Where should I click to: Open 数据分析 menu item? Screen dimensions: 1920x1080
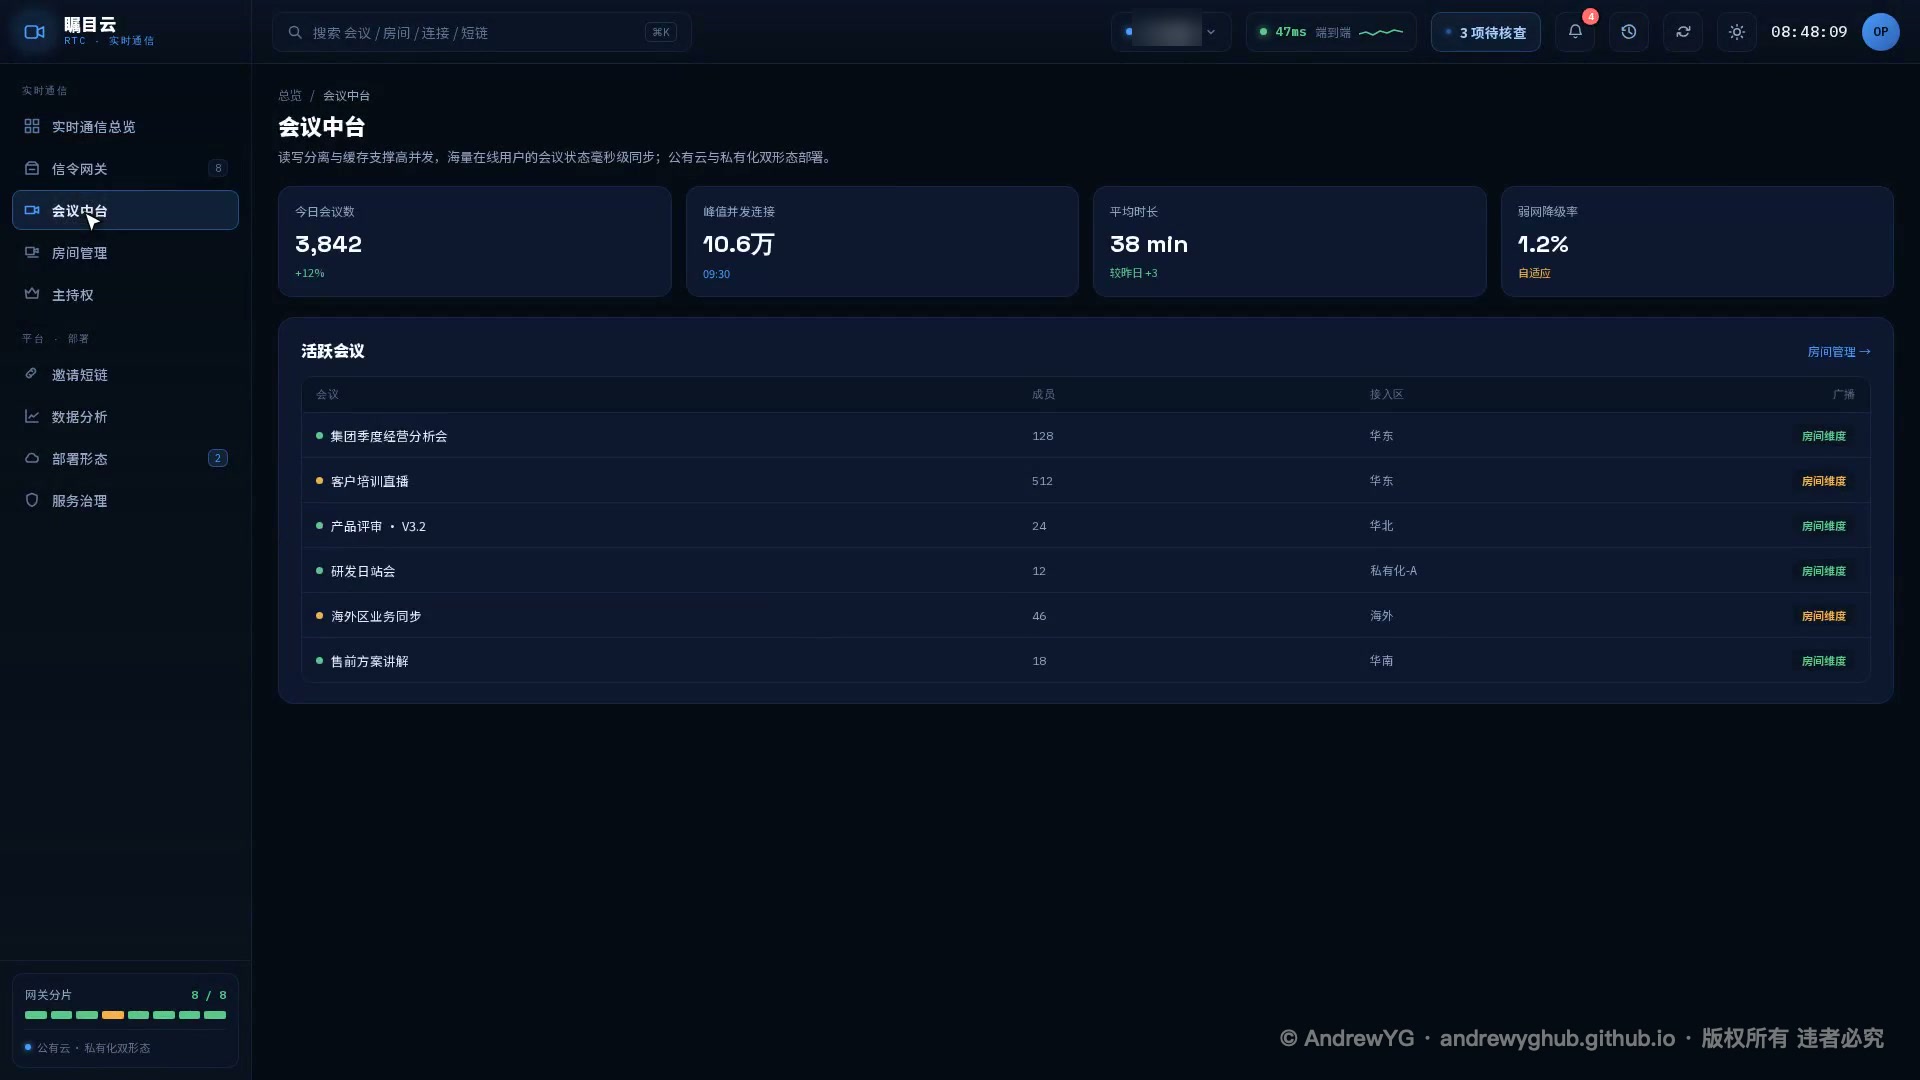point(125,416)
